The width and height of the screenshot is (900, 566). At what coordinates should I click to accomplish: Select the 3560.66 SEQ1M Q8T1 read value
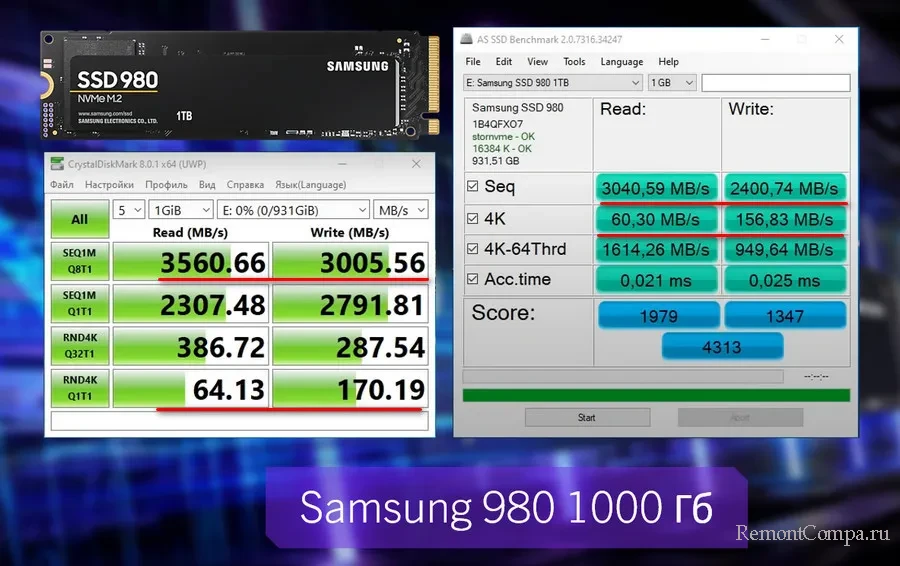(x=191, y=262)
